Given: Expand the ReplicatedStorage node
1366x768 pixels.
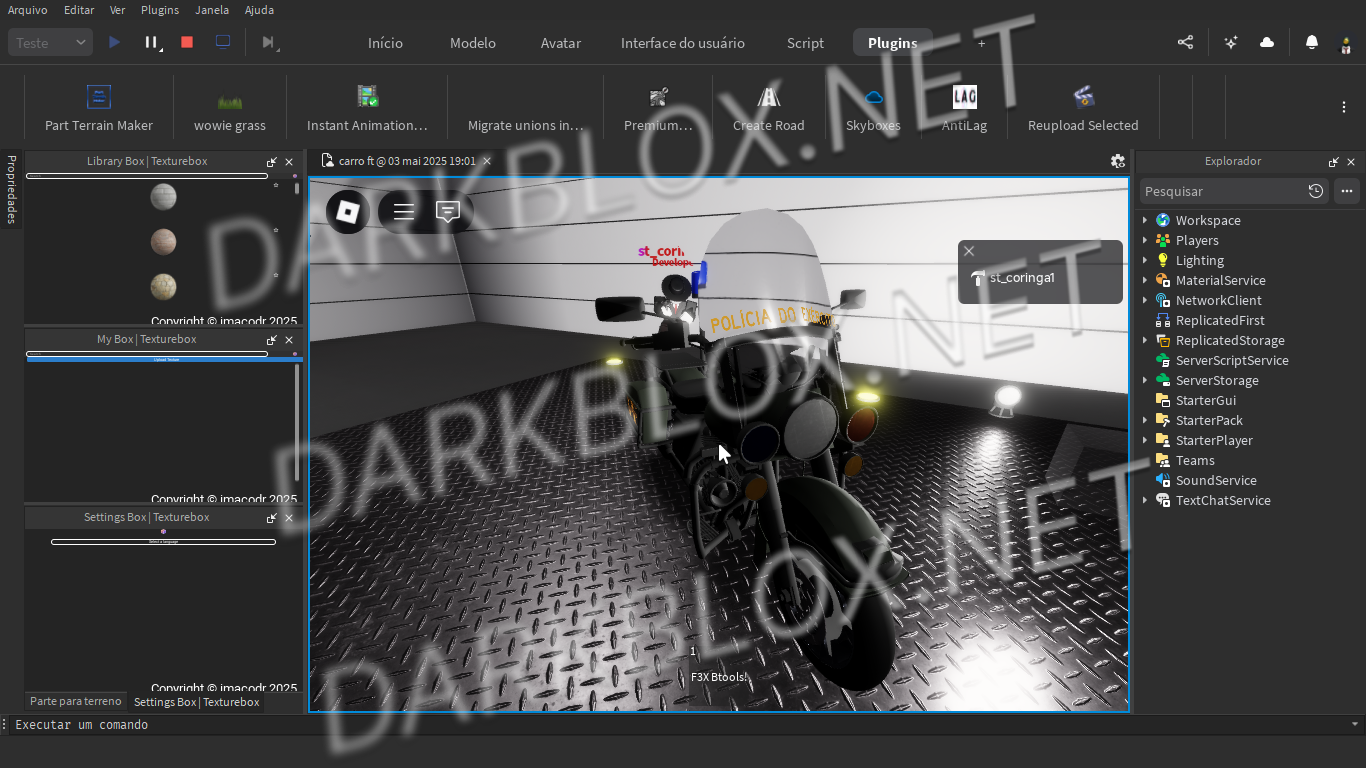Looking at the screenshot, I should 1145,340.
